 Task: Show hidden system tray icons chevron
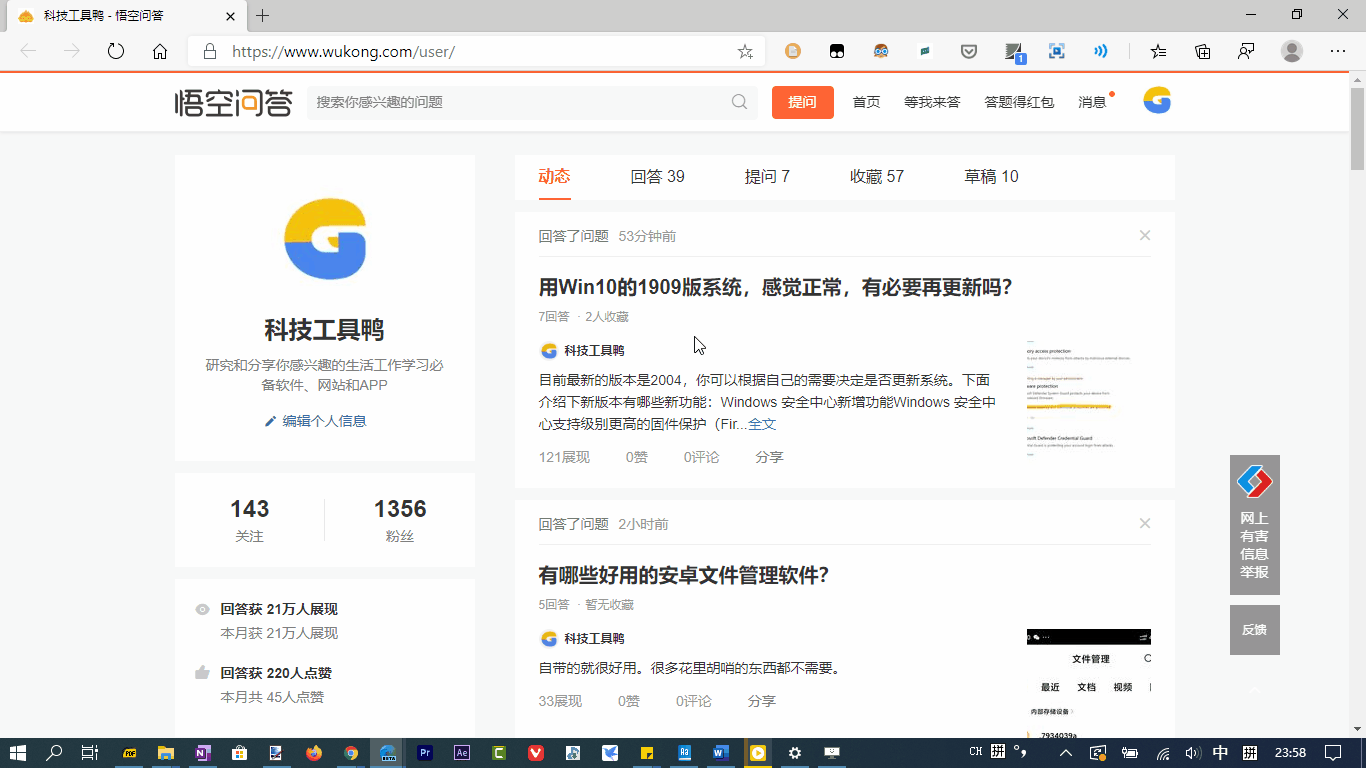[x=1066, y=753]
